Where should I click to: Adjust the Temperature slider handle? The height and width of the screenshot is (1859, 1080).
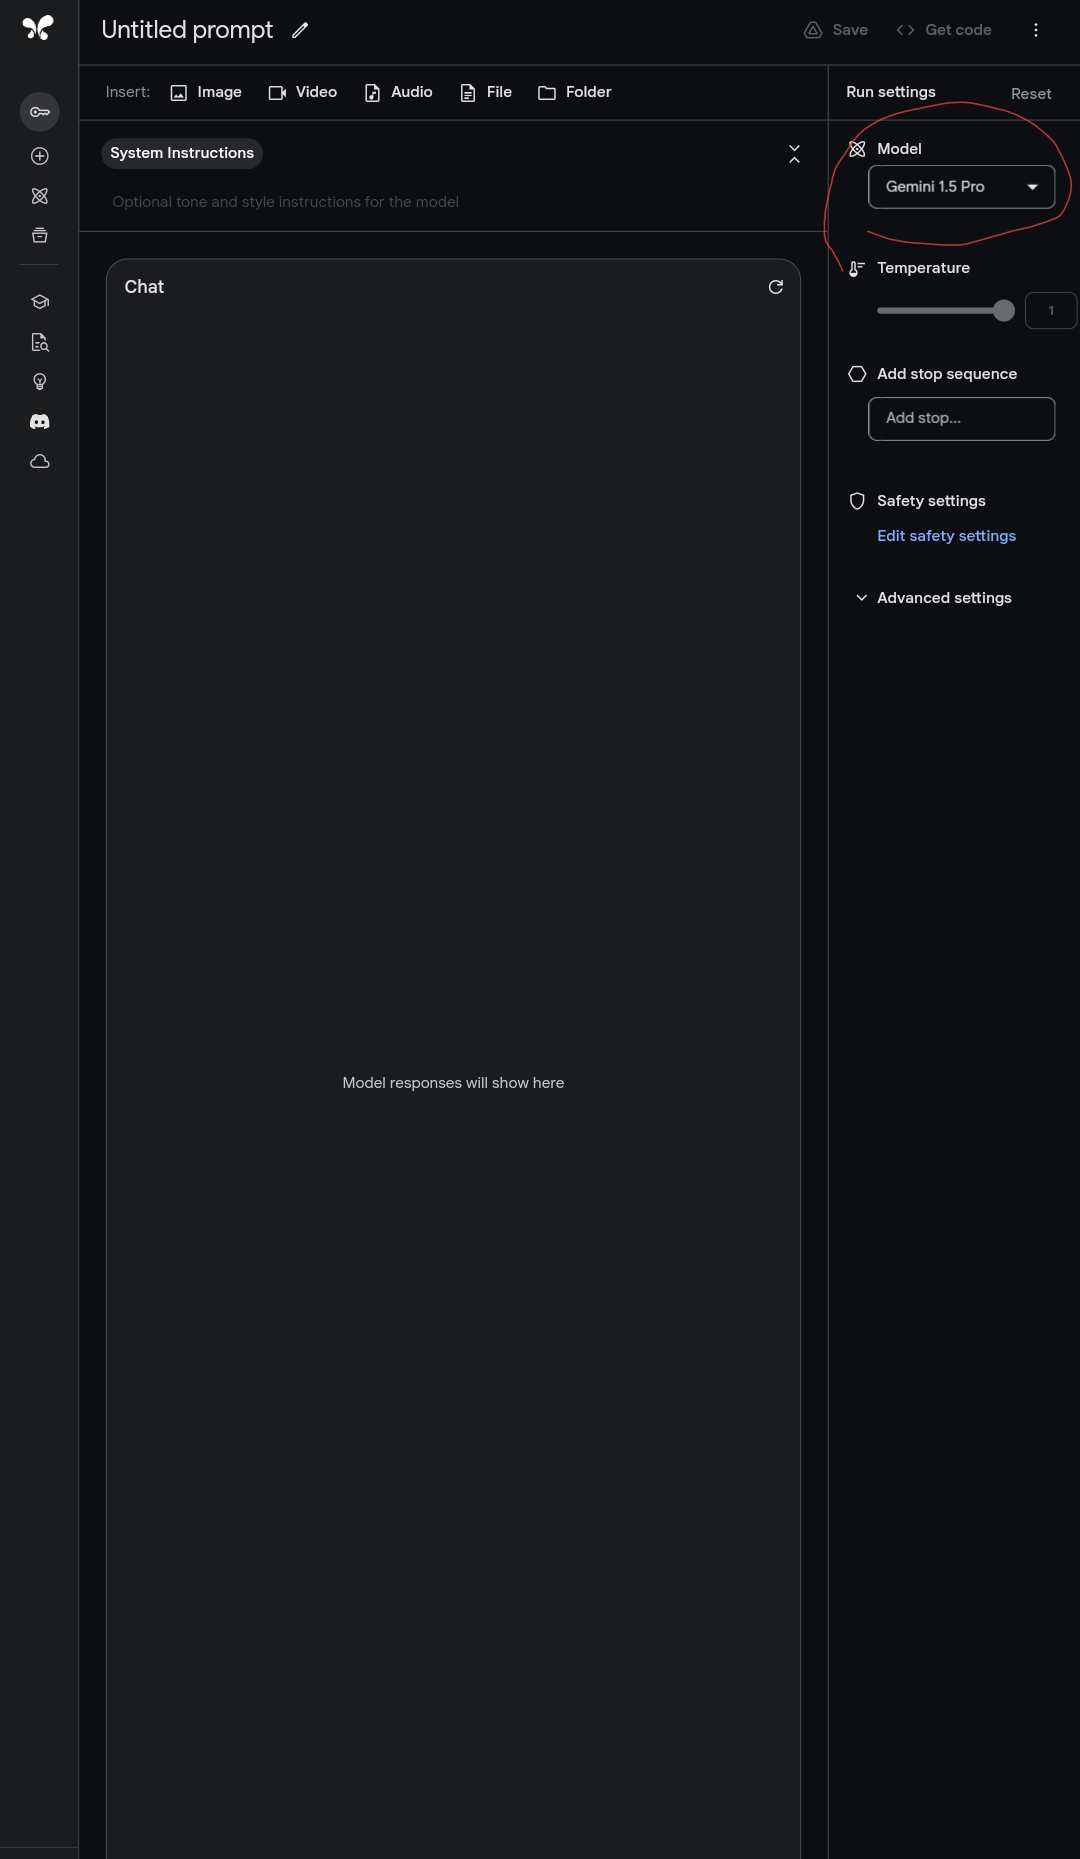pos(1004,311)
